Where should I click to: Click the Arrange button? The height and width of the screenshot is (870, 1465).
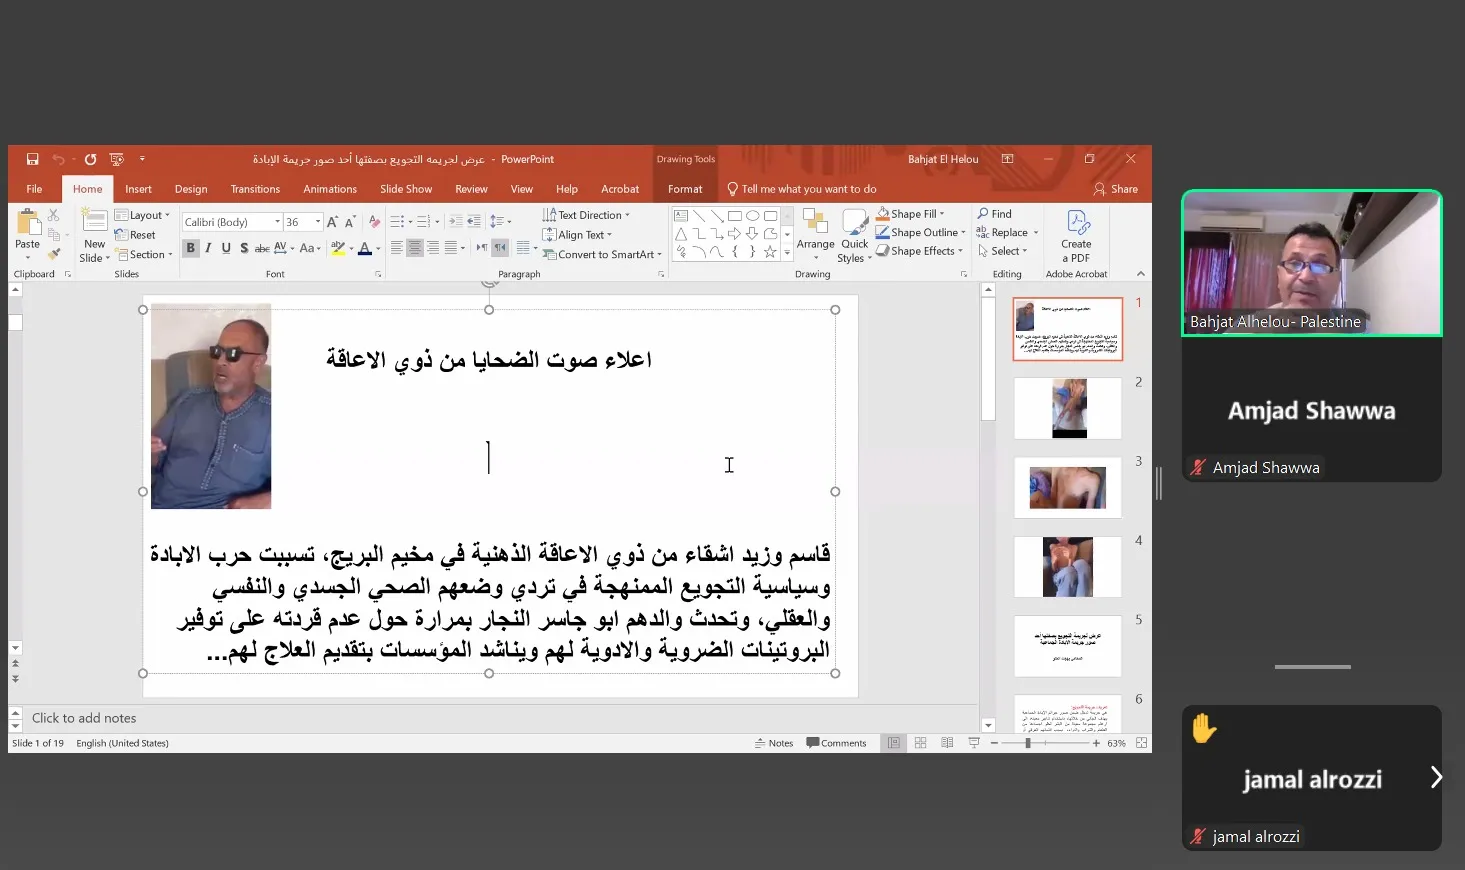[x=815, y=236]
